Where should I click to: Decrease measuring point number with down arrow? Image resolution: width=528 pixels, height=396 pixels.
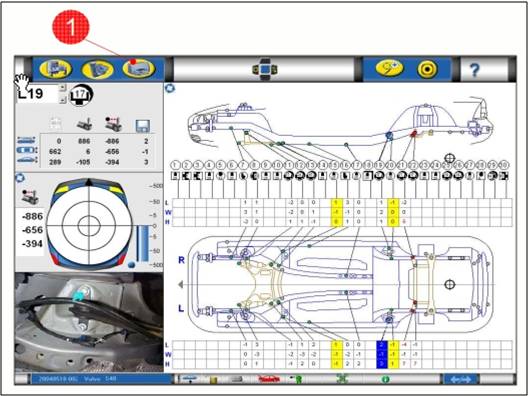[62, 99]
